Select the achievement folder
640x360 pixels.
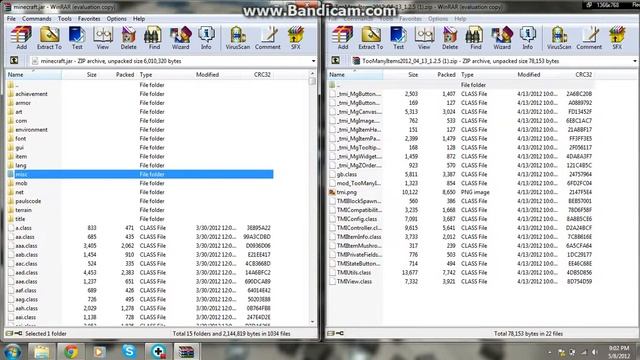pyautogui.click(x=31, y=94)
